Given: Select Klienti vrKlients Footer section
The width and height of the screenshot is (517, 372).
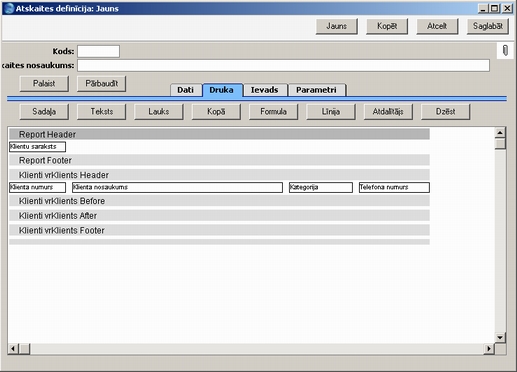Looking at the screenshot, I should [x=219, y=230].
